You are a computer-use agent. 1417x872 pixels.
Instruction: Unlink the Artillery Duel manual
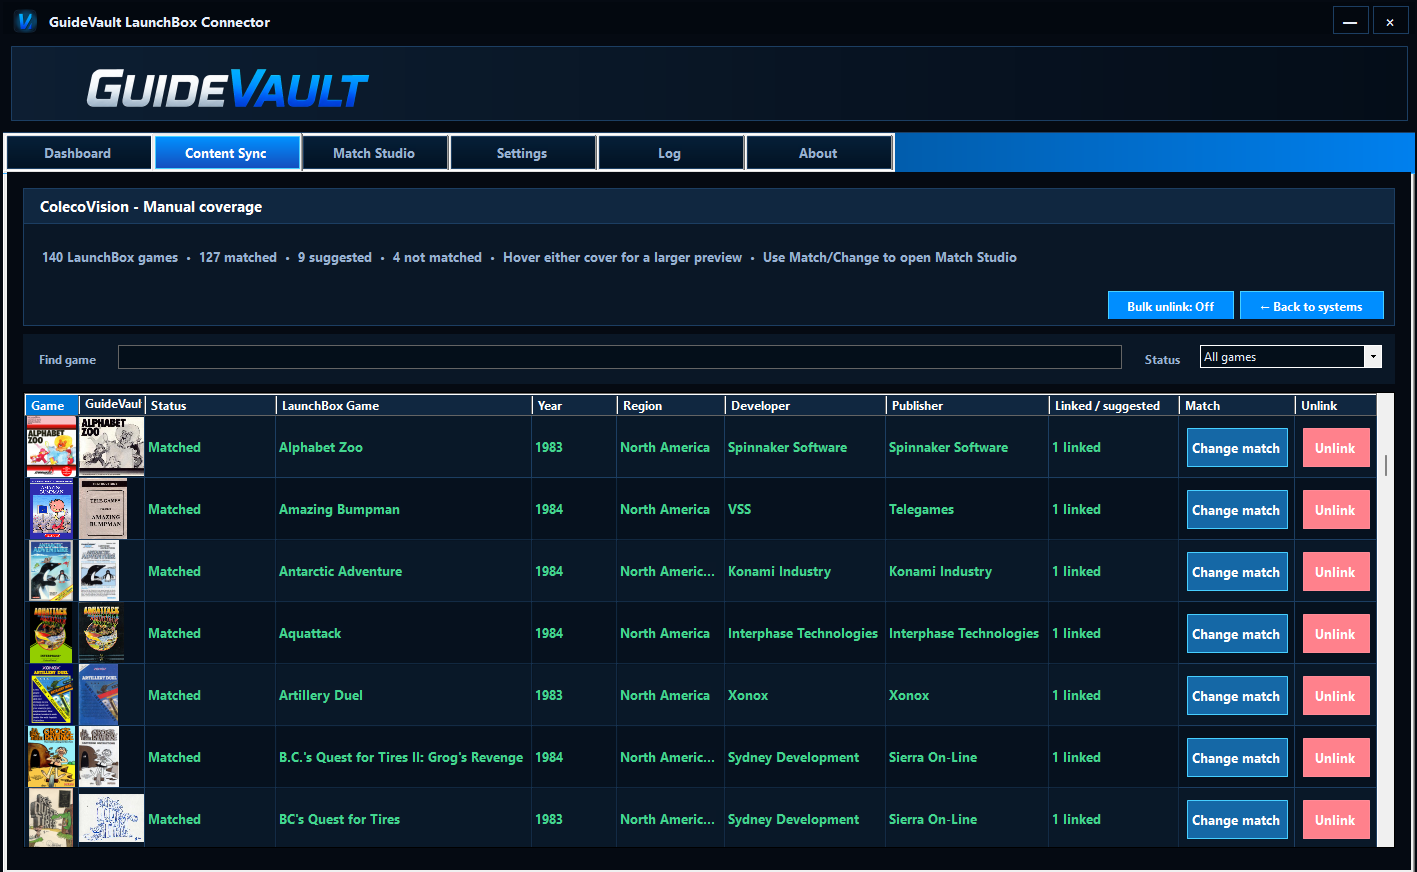click(x=1335, y=696)
